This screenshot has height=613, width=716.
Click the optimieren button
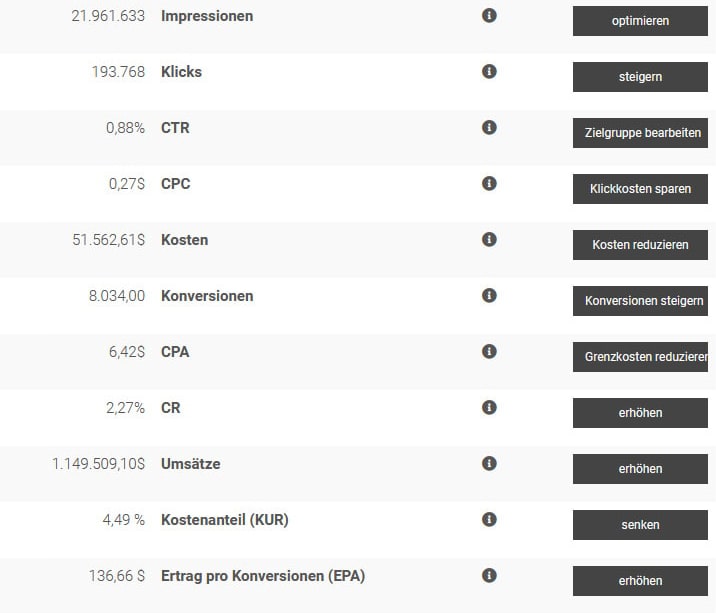pos(640,21)
